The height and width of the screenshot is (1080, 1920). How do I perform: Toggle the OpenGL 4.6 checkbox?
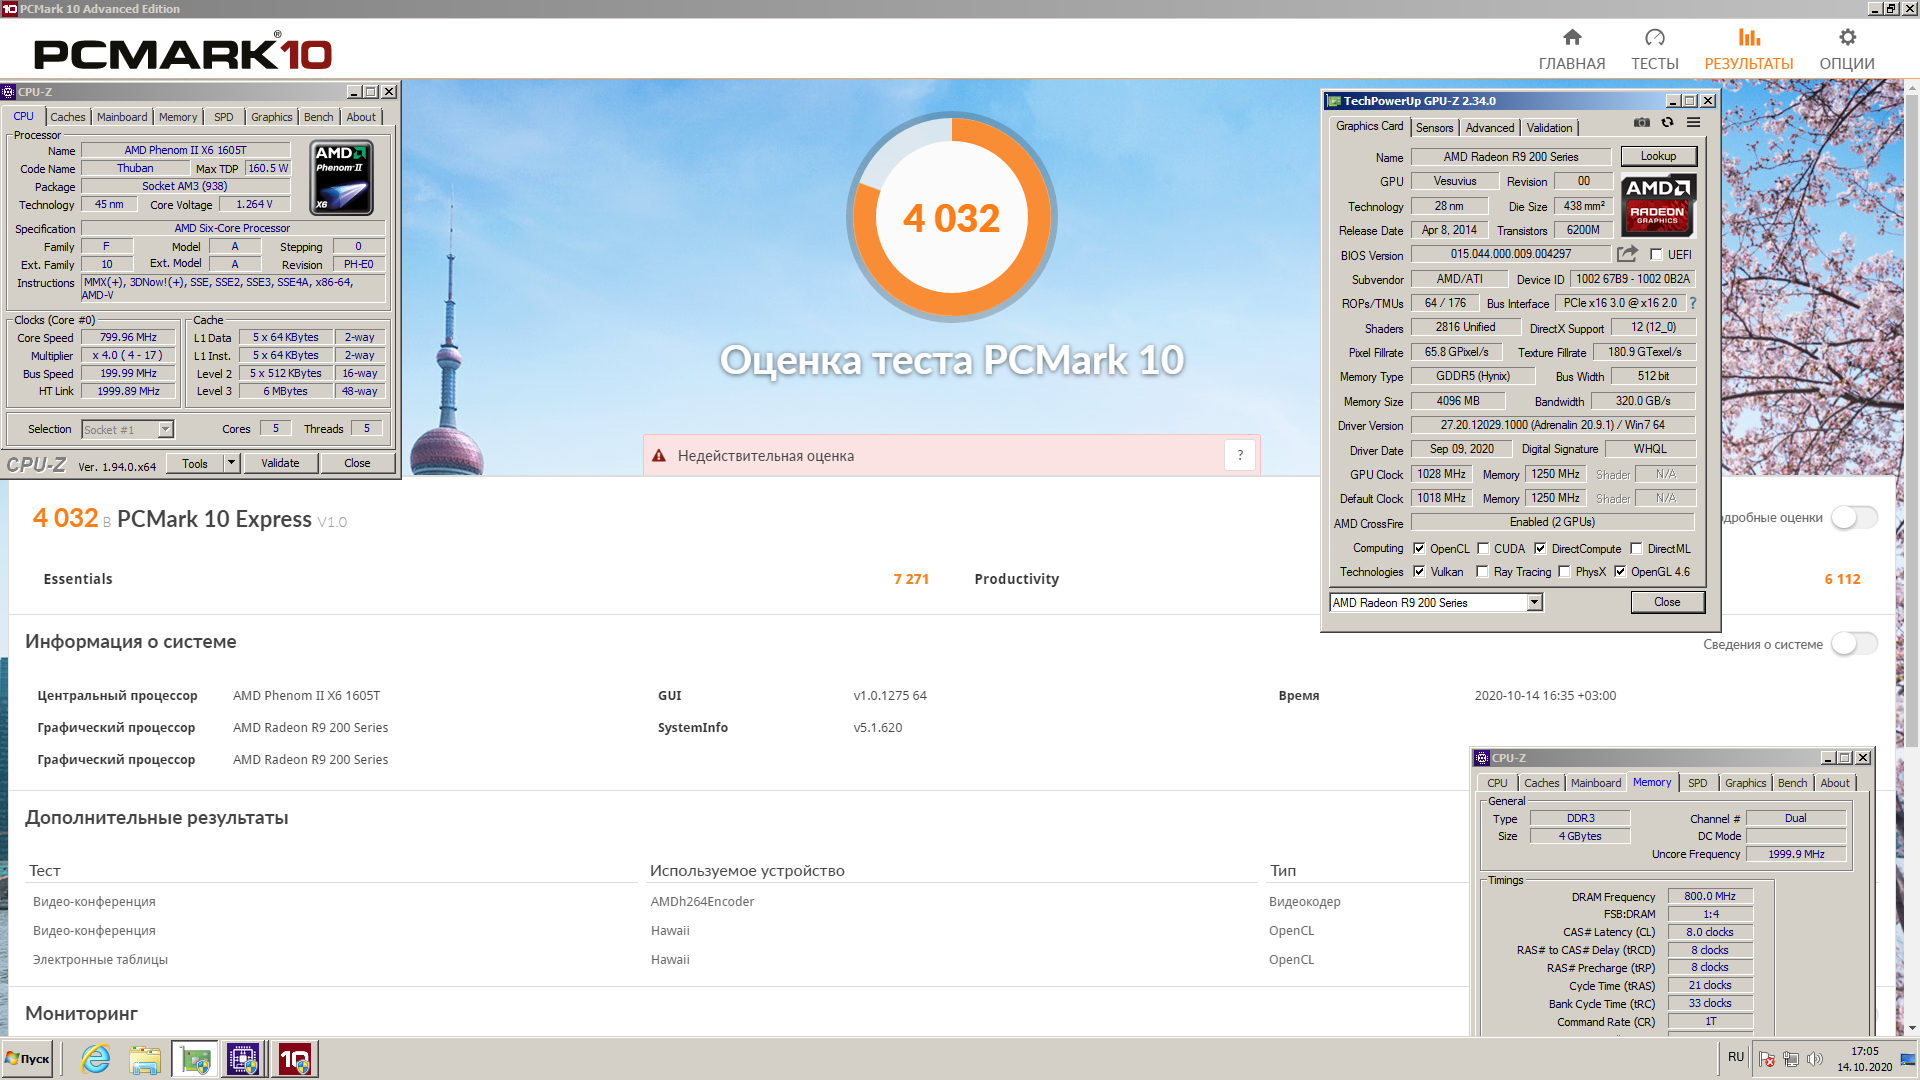(1620, 572)
